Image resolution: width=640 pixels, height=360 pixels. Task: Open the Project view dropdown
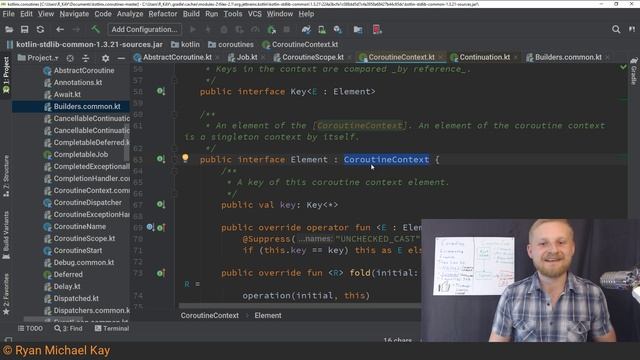pos(38,58)
